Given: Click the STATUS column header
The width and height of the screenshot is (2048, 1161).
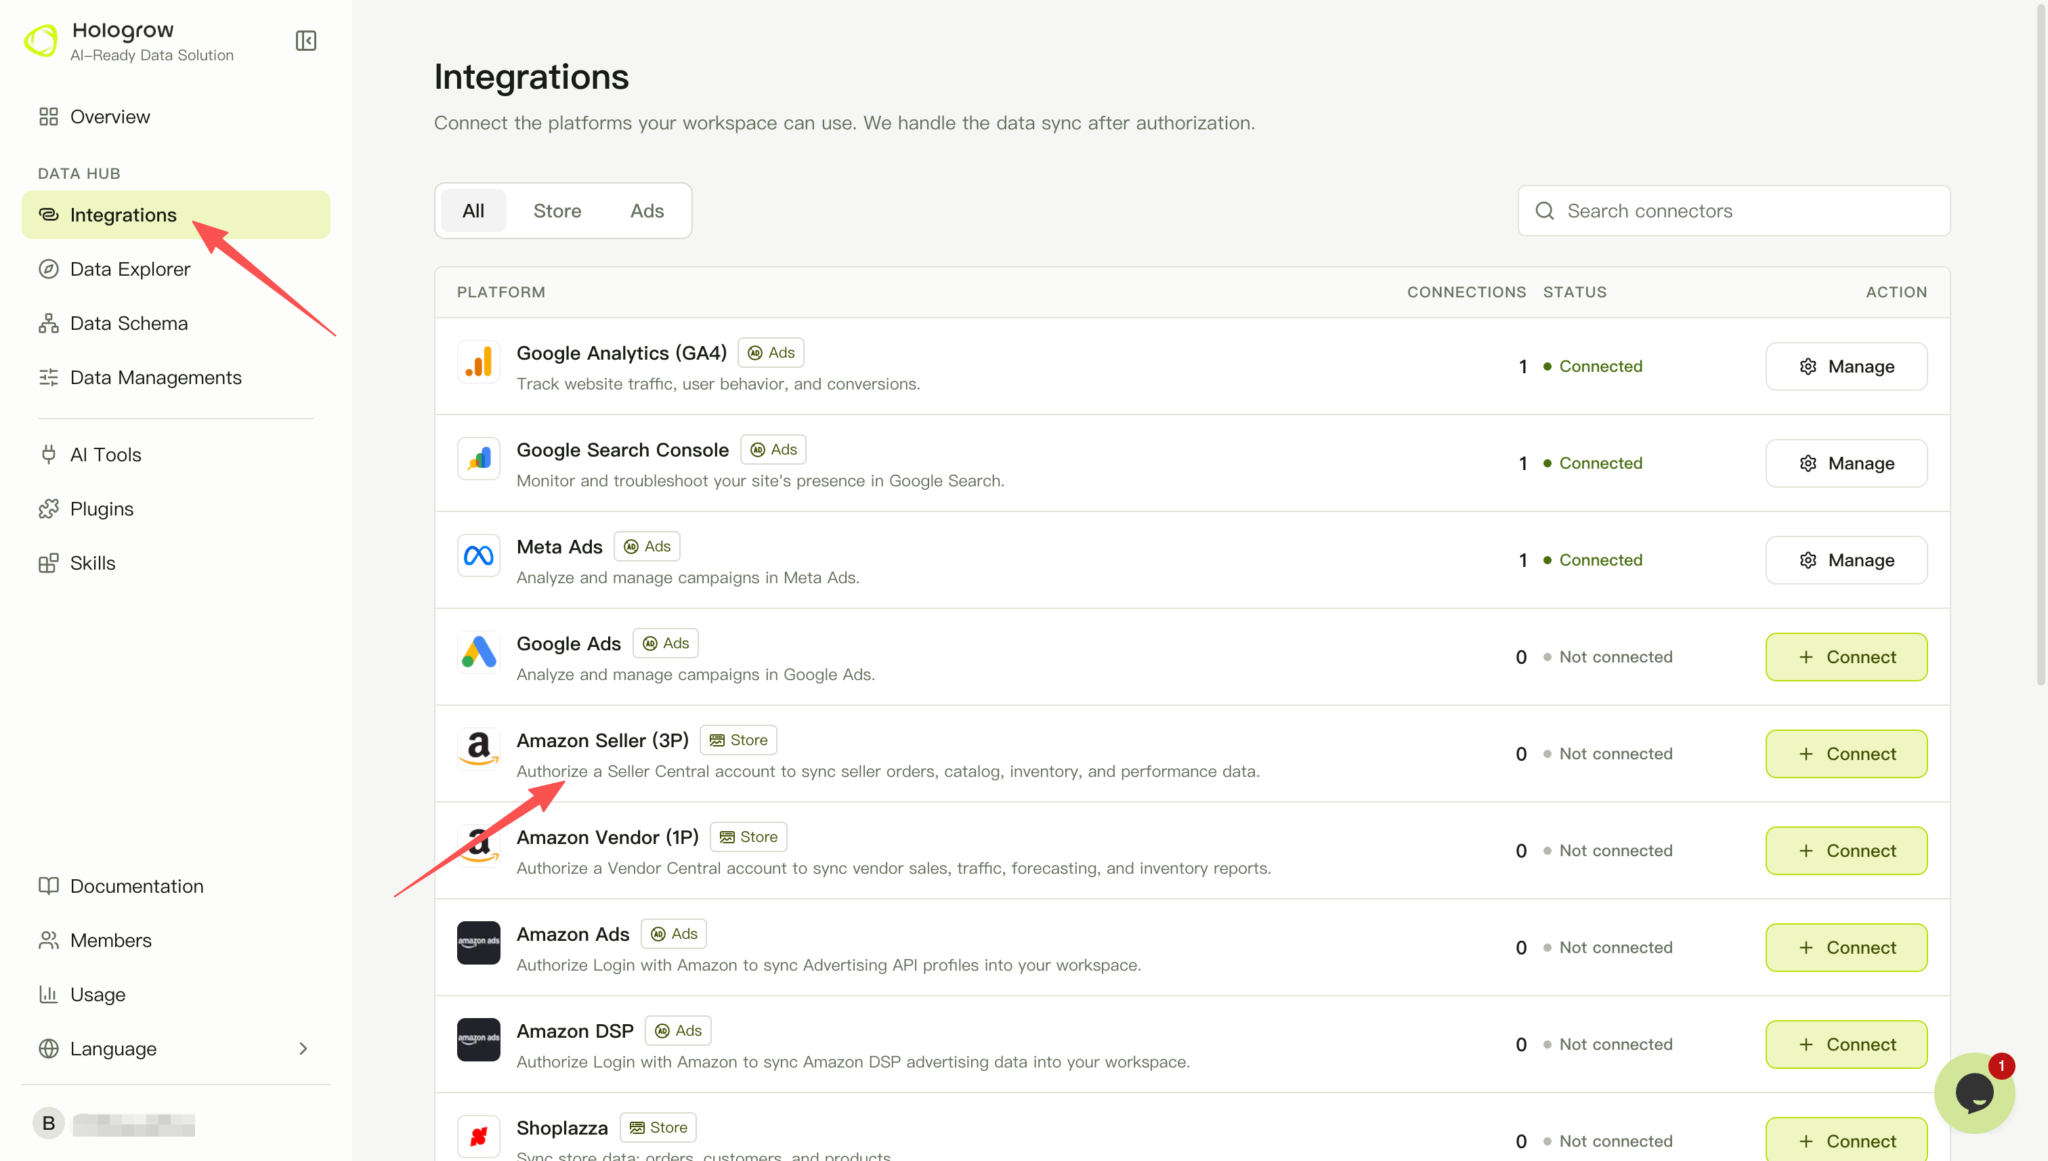Looking at the screenshot, I should [1575, 292].
